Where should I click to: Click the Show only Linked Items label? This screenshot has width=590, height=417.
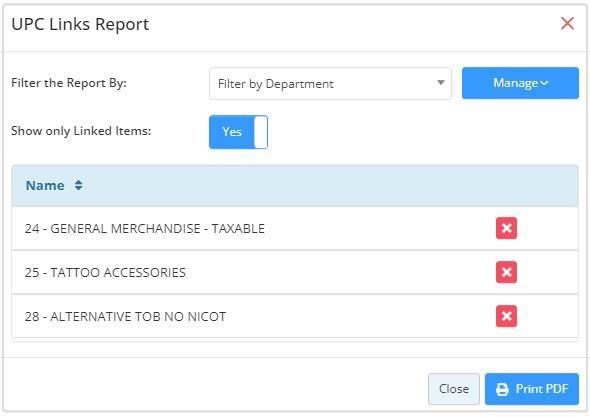pyautogui.click(x=81, y=131)
